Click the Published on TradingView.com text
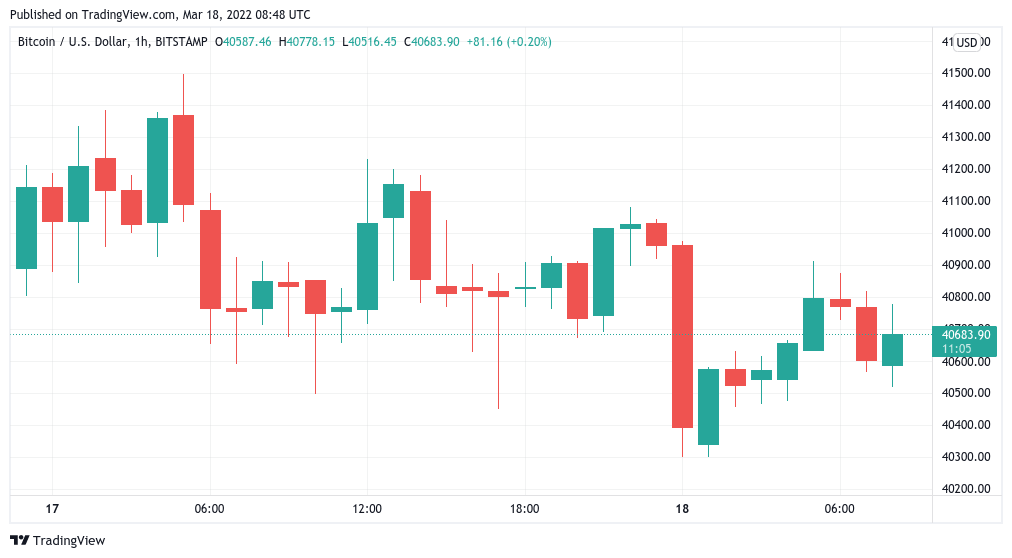The width and height of the screenshot is (1012, 558). click(x=158, y=14)
